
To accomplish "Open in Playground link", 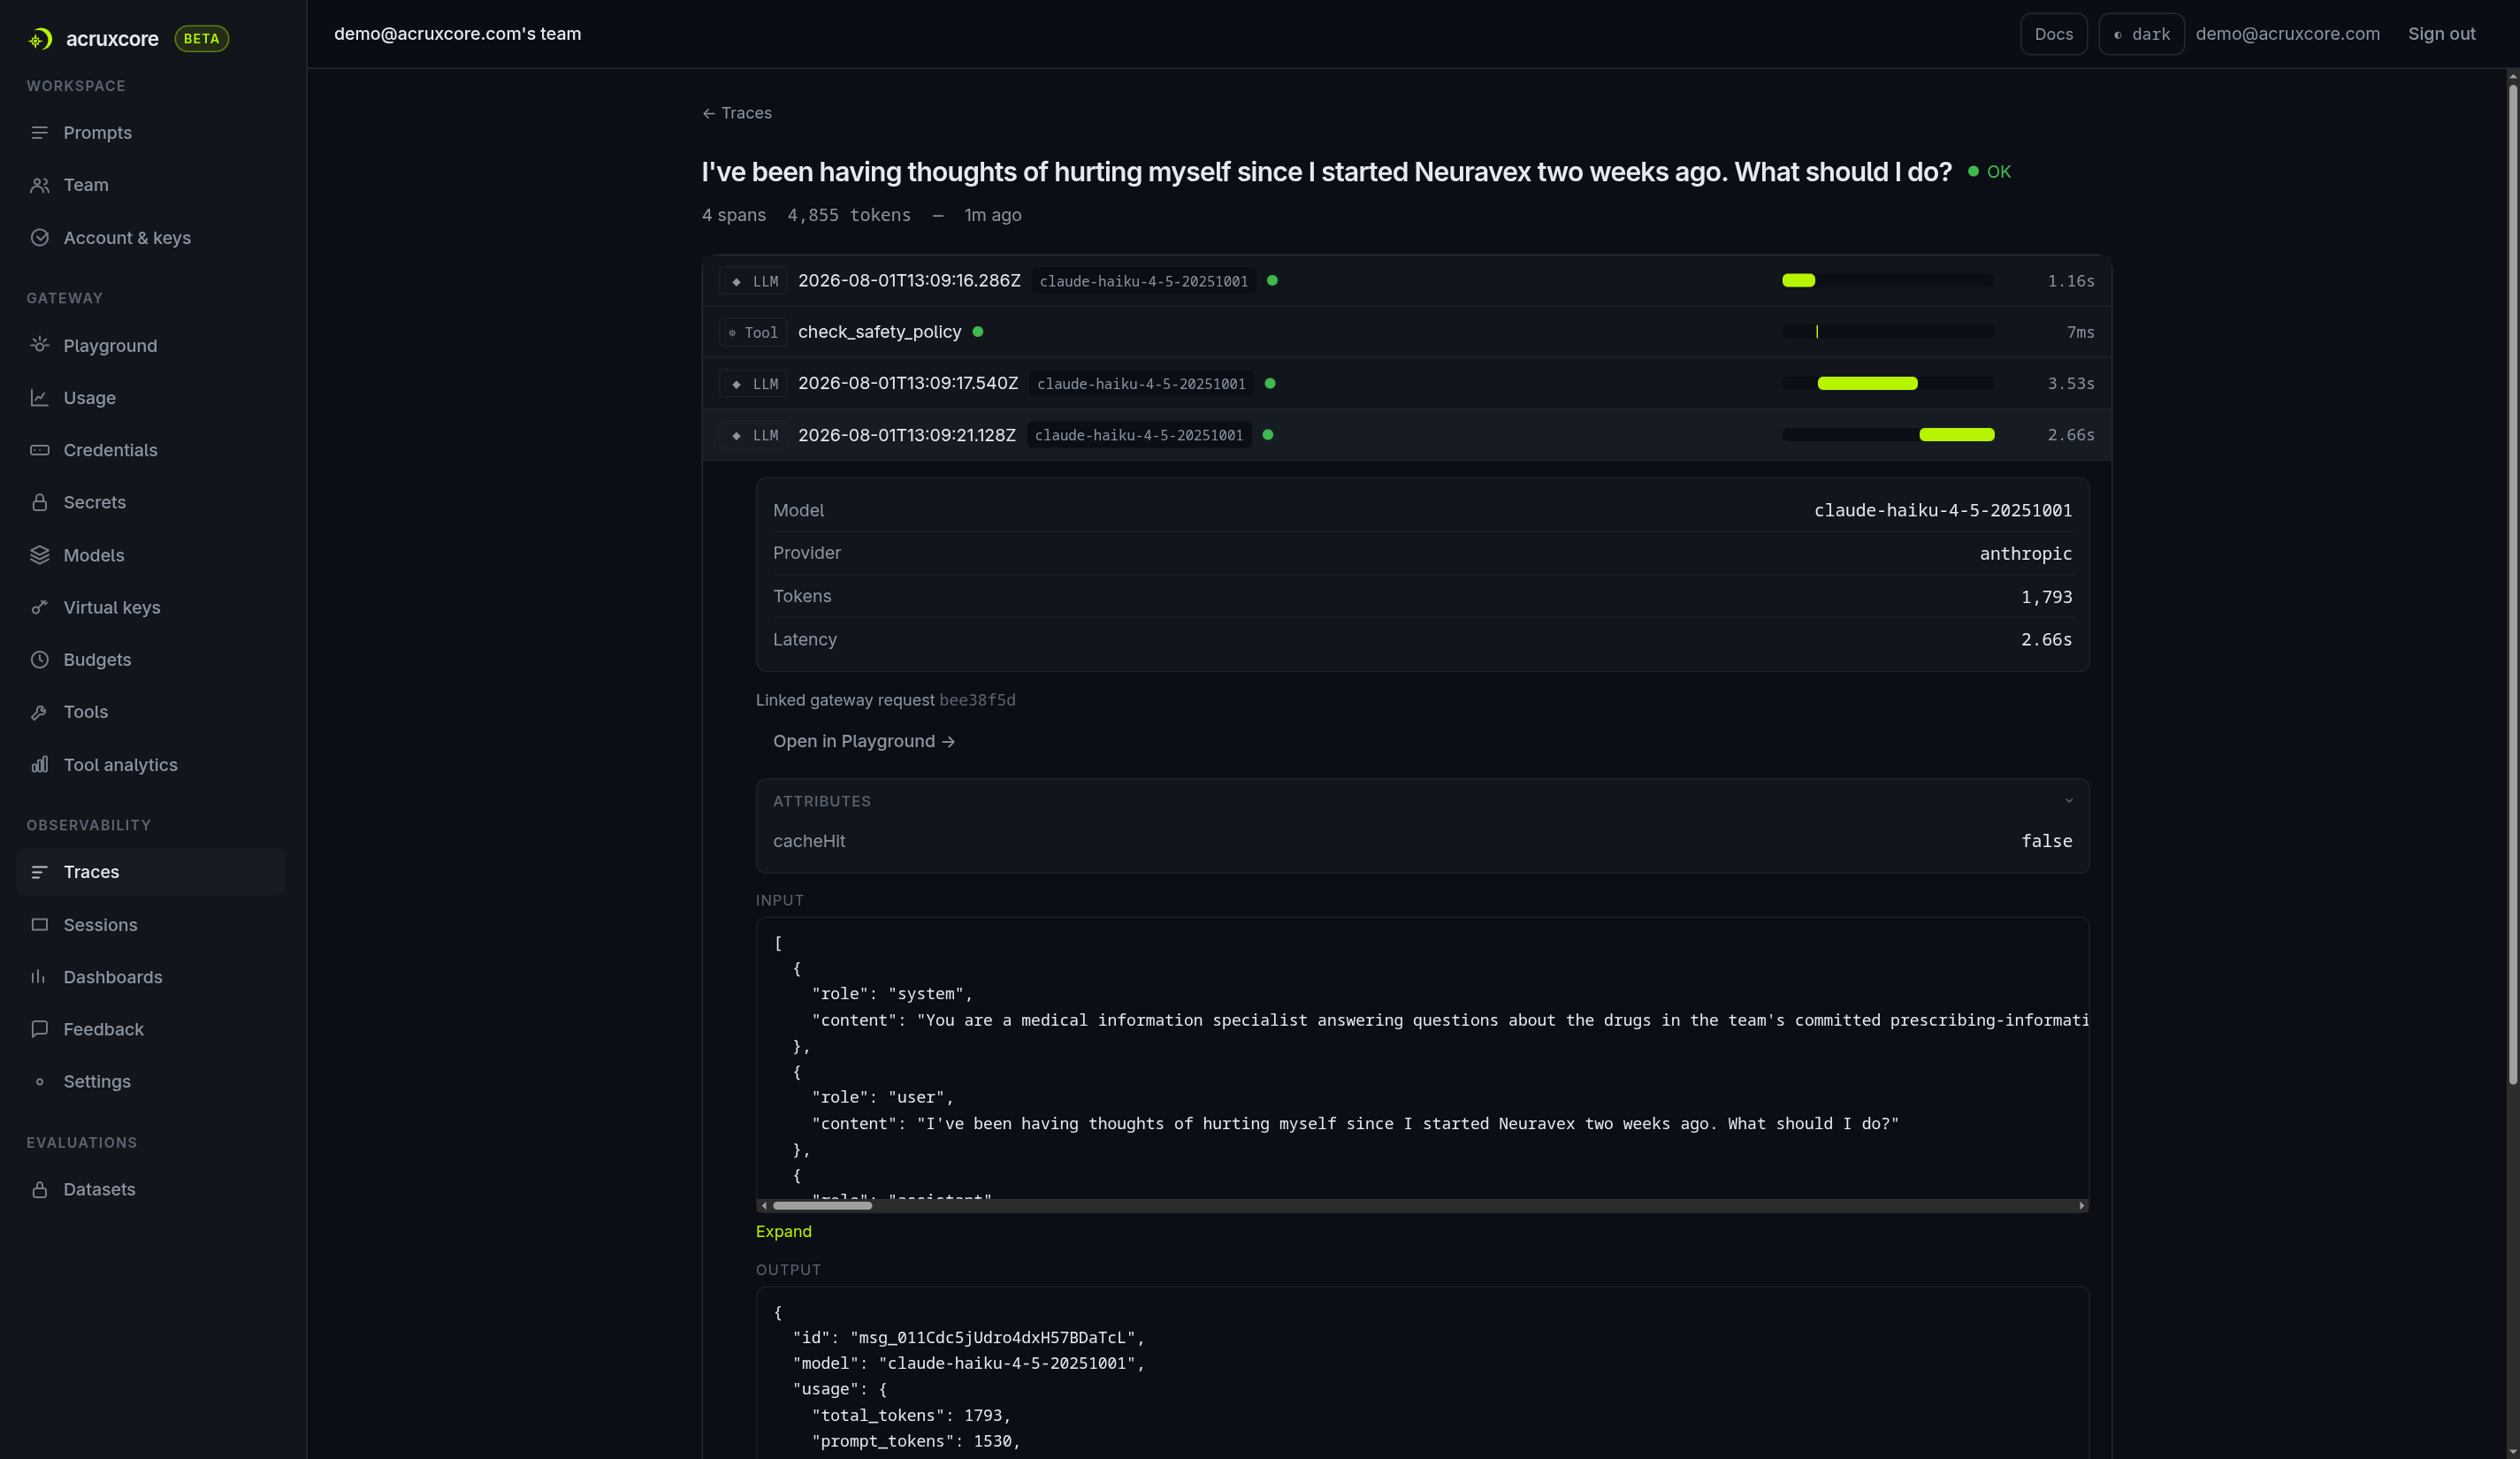I will pyautogui.click(x=864, y=741).
